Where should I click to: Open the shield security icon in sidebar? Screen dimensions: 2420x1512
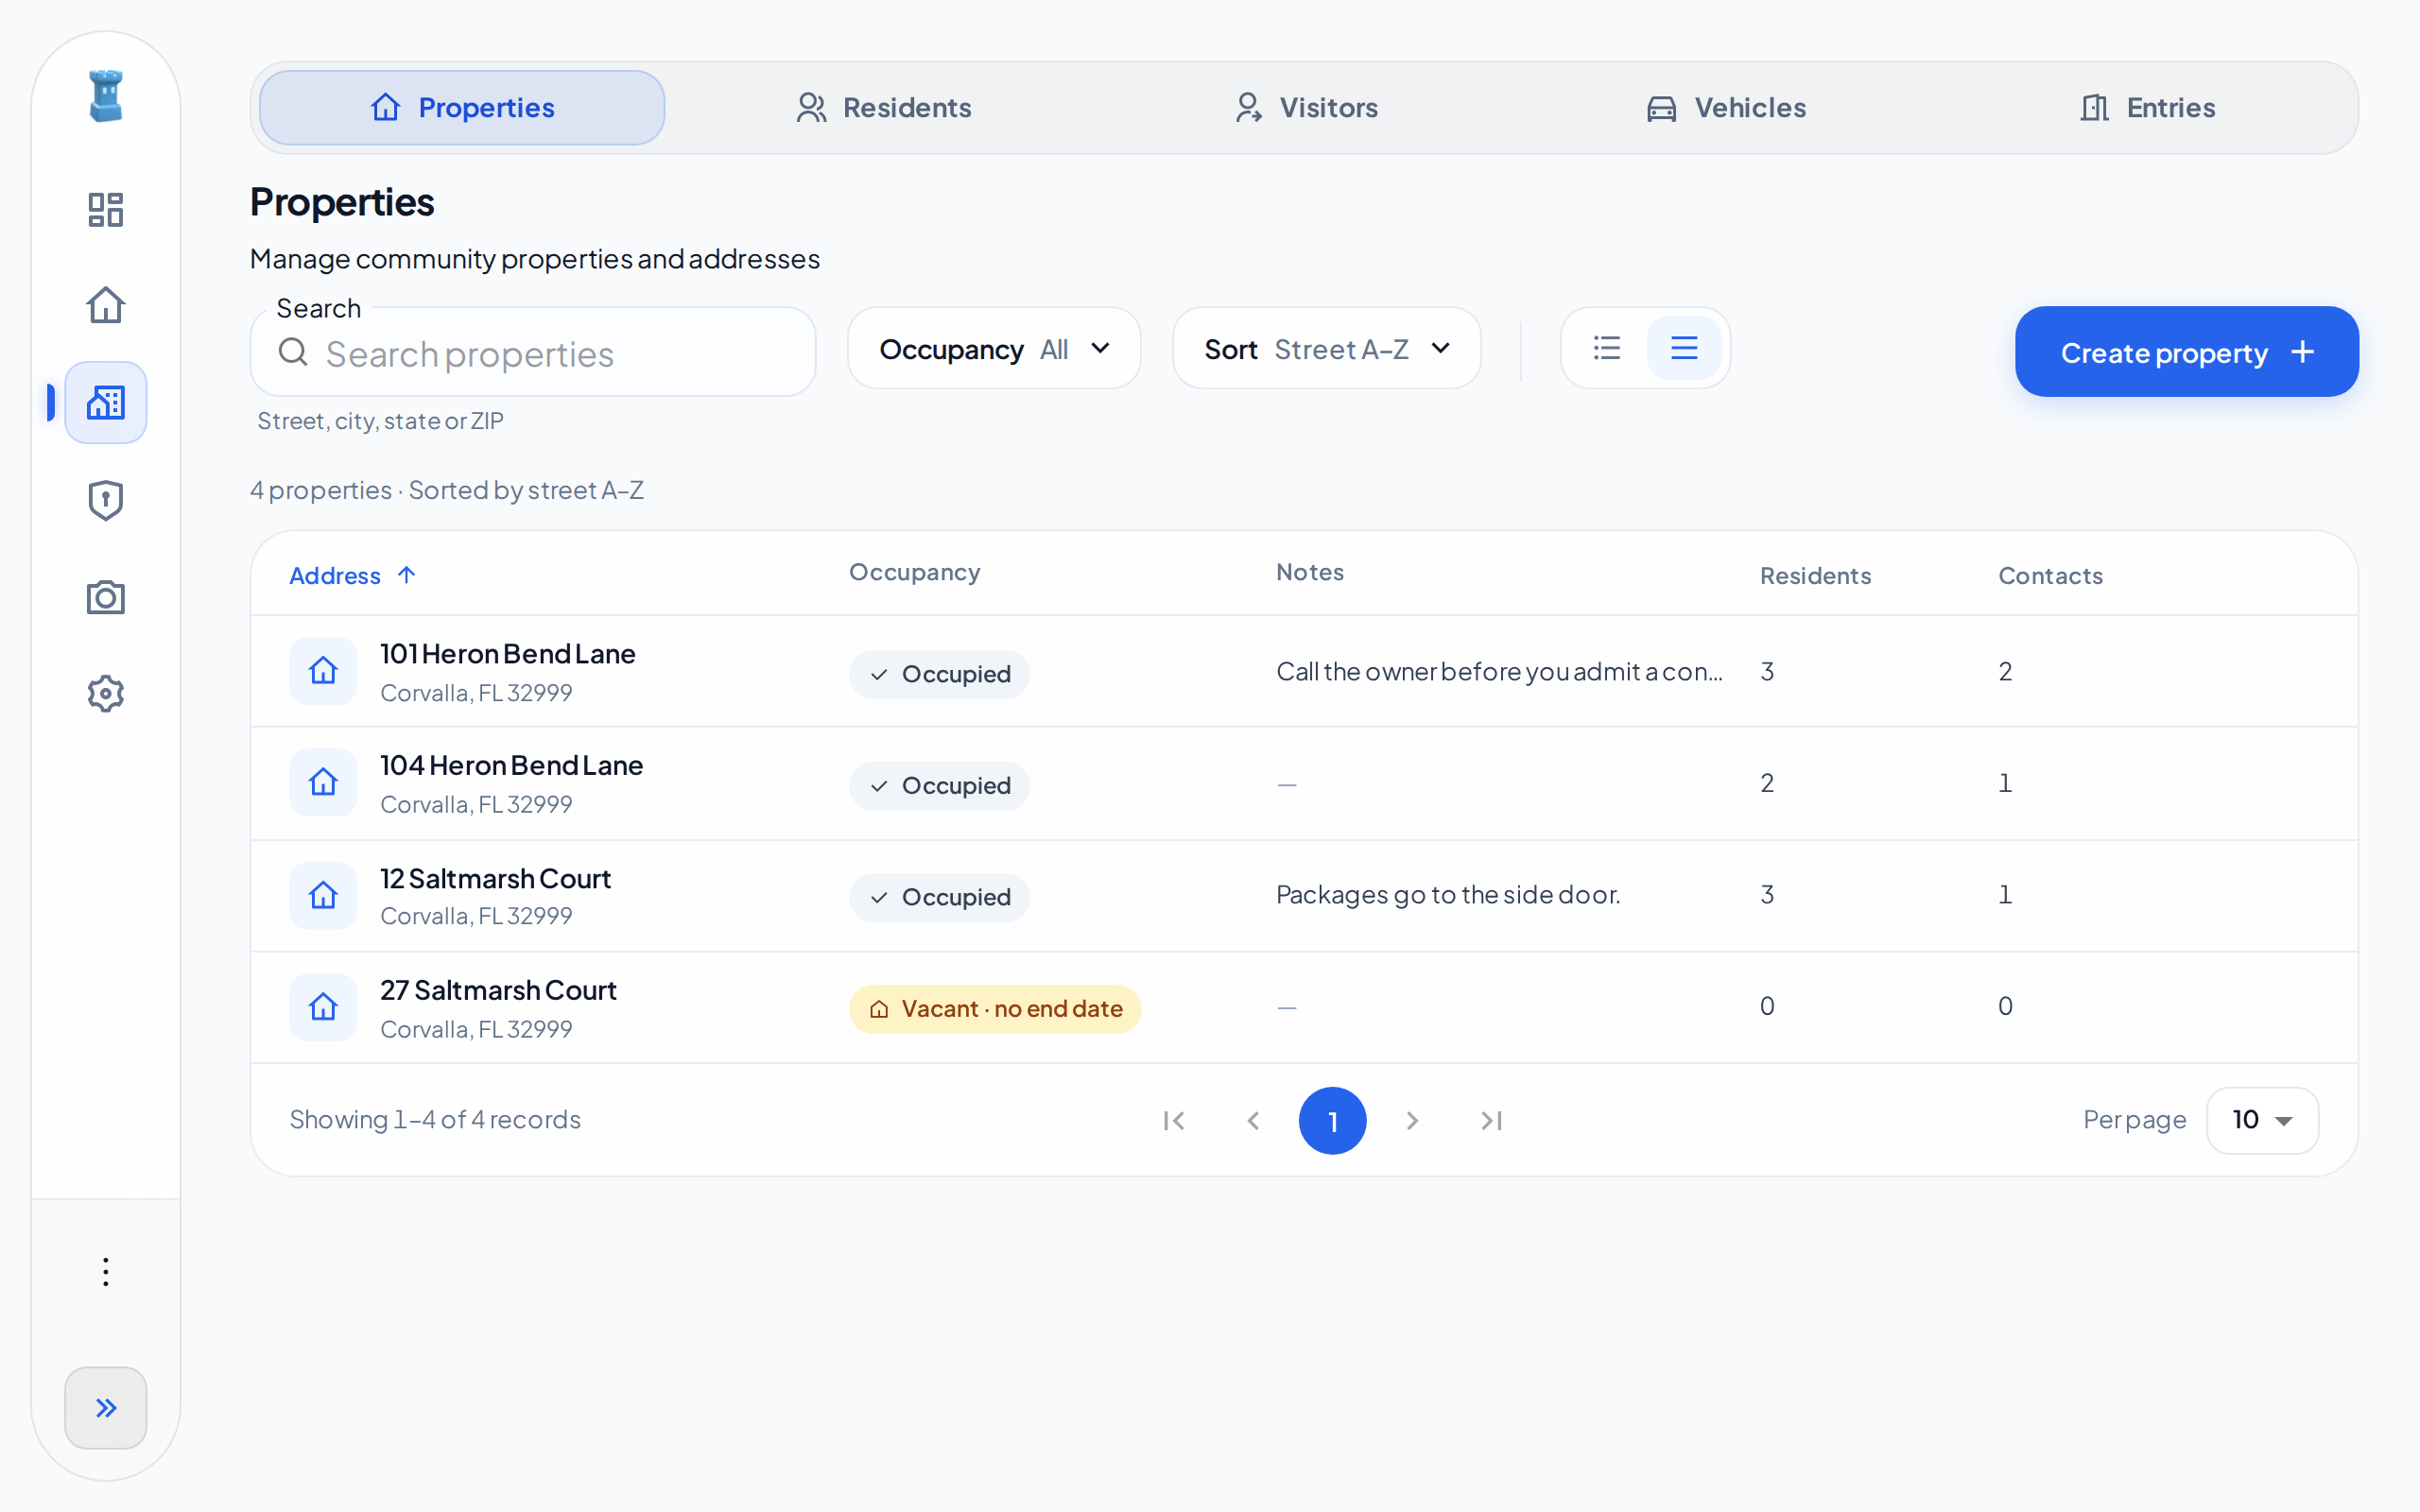(x=105, y=500)
